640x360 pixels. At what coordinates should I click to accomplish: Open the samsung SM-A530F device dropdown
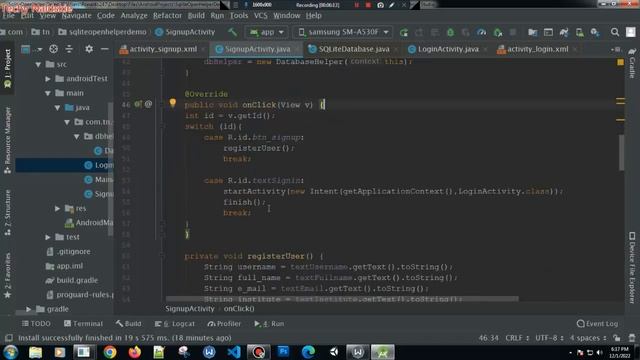[343, 32]
